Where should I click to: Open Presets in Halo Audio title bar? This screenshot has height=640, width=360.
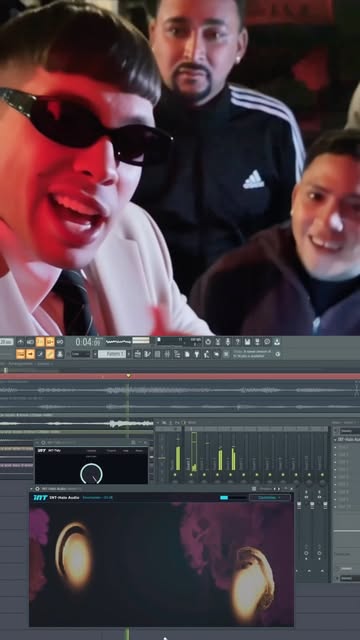click(266, 489)
